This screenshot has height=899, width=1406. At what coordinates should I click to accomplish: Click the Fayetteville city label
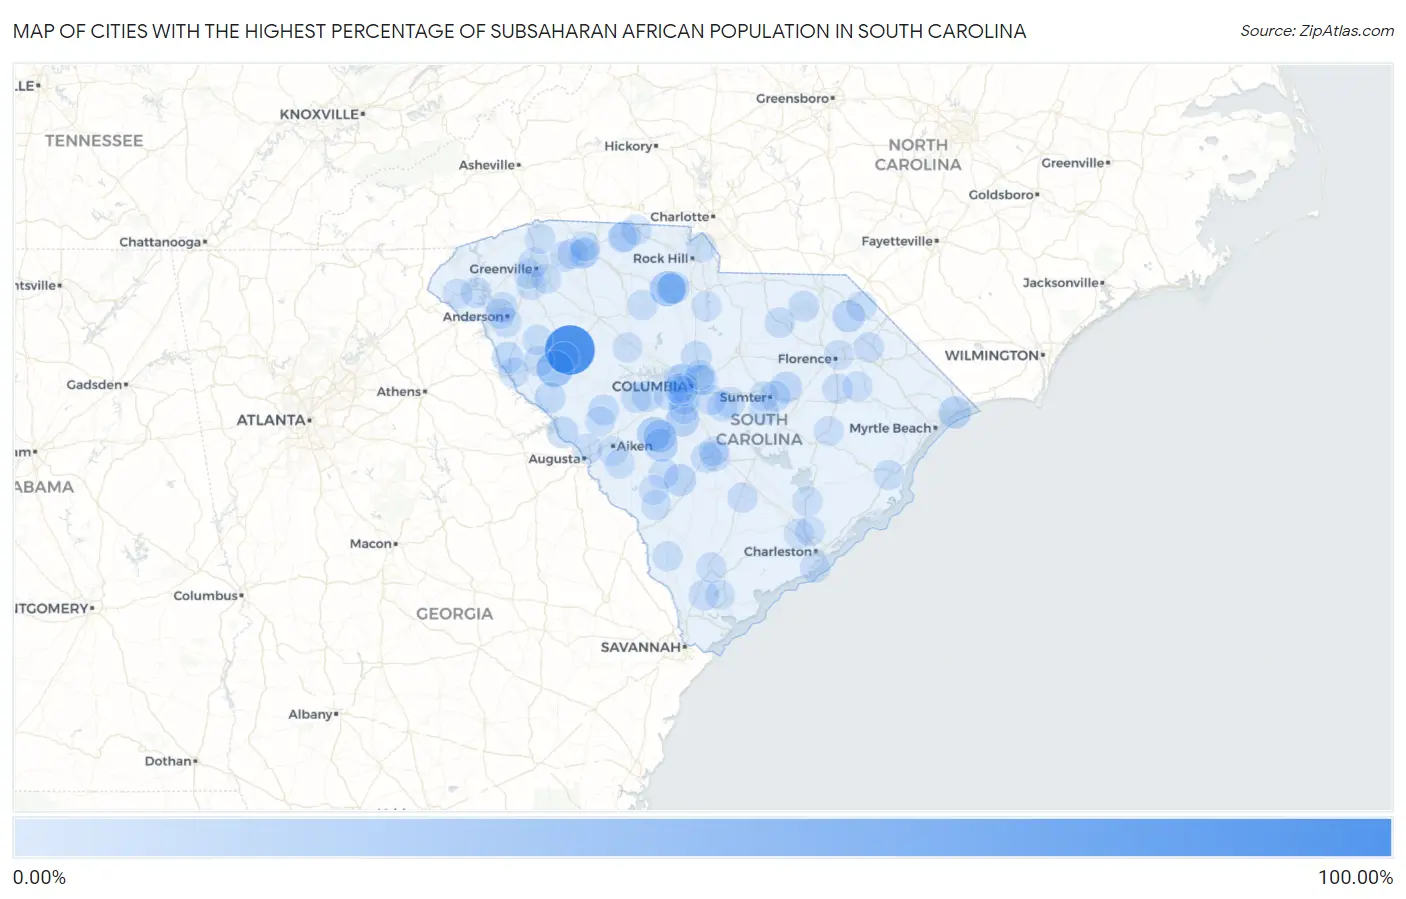pyautogui.click(x=899, y=242)
